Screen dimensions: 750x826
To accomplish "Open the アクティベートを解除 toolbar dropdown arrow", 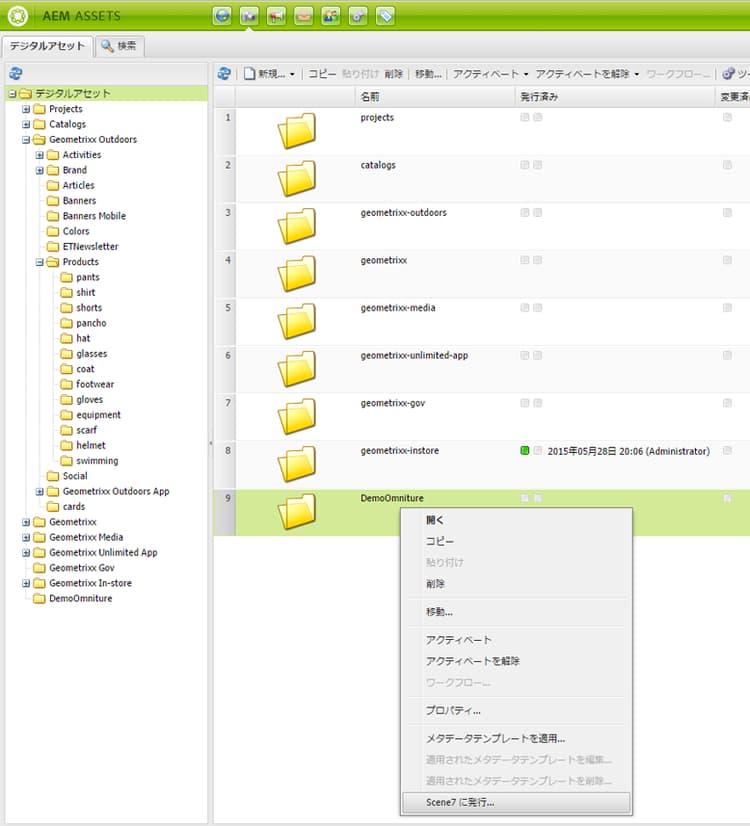I will click(637, 74).
